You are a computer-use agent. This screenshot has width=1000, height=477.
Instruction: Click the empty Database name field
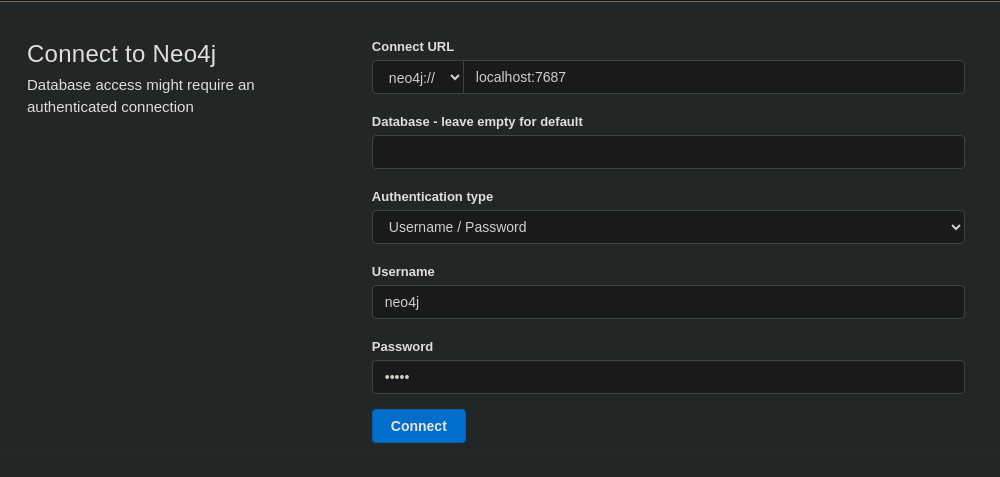pos(667,152)
